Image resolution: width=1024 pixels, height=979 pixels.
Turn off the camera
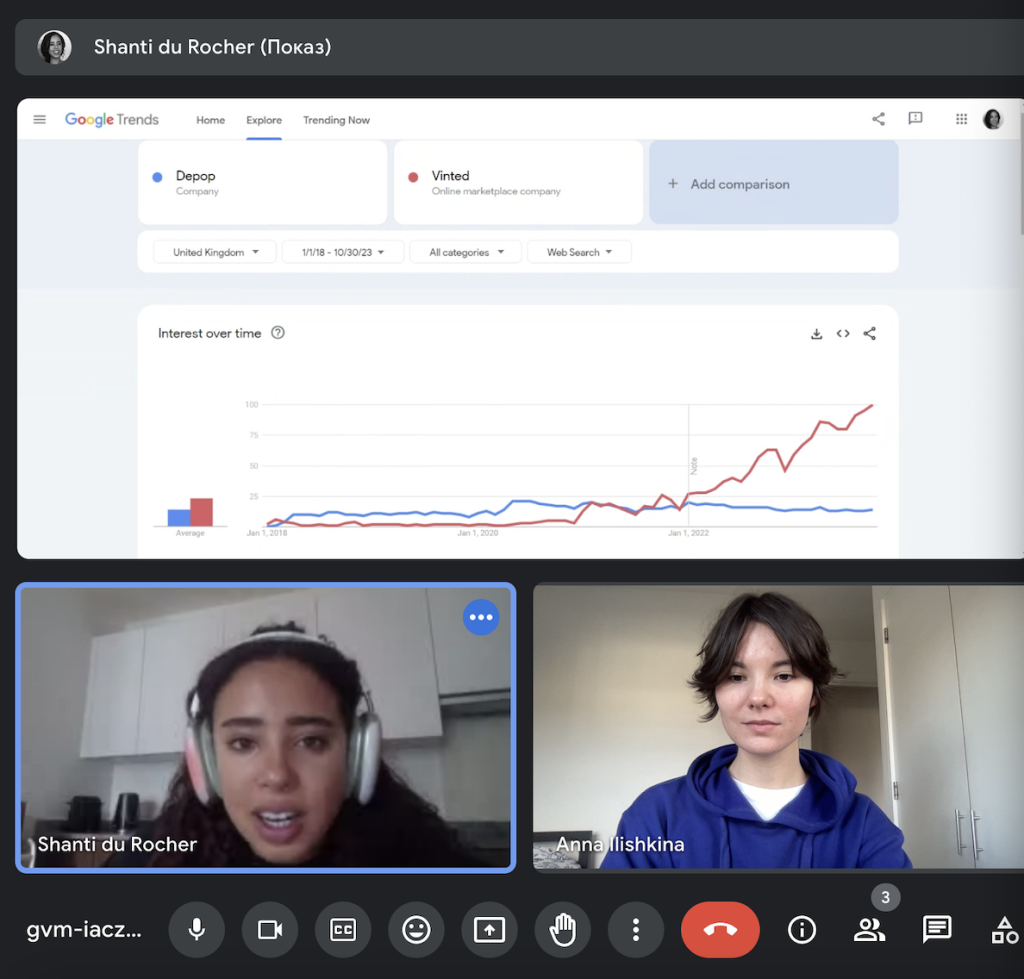point(270,929)
